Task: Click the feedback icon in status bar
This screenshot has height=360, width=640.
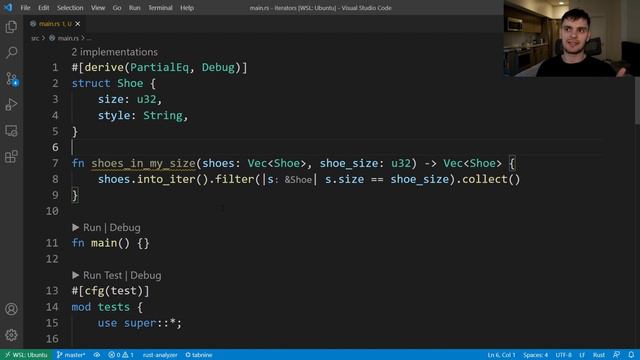Action: point(616,355)
